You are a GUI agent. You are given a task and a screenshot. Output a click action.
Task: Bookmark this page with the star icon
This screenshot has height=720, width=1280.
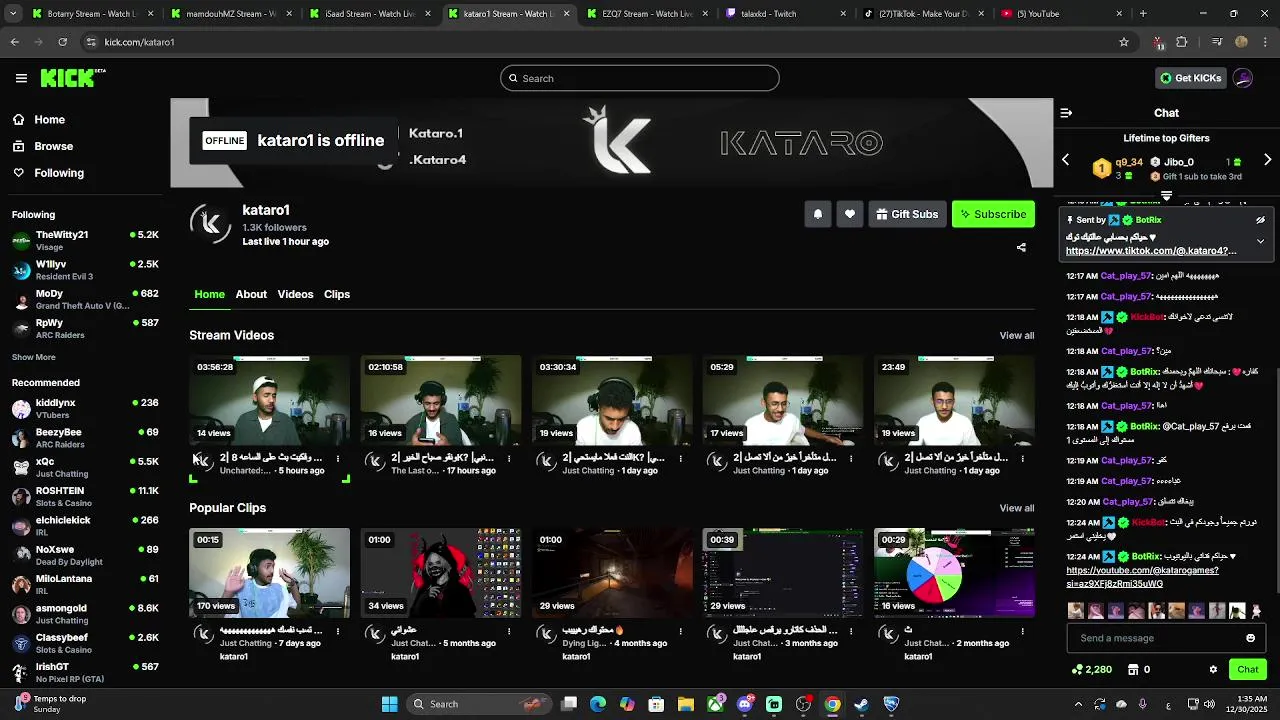click(1124, 42)
